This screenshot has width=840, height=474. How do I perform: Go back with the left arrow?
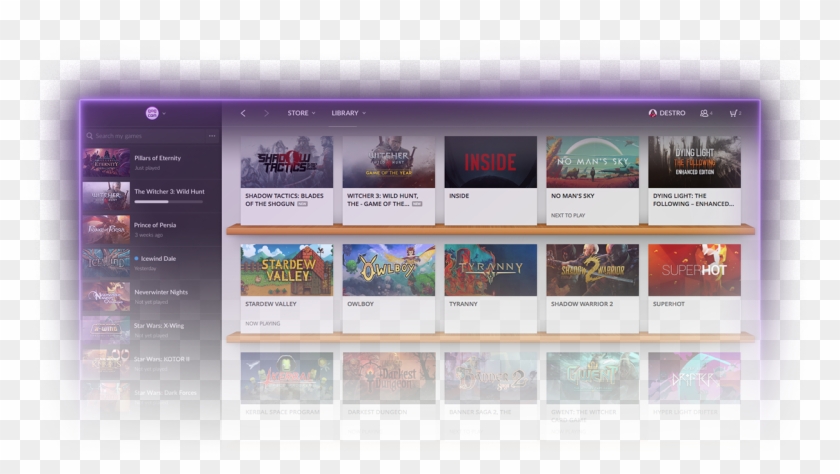[x=243, y=113]
